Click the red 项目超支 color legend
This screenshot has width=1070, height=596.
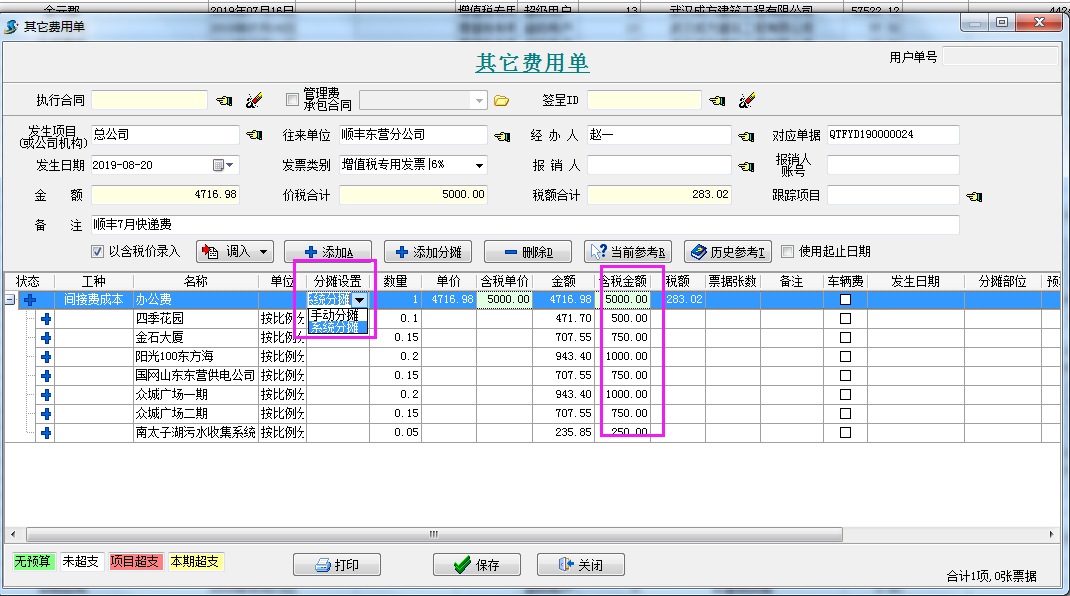click(x=134, y=562)
